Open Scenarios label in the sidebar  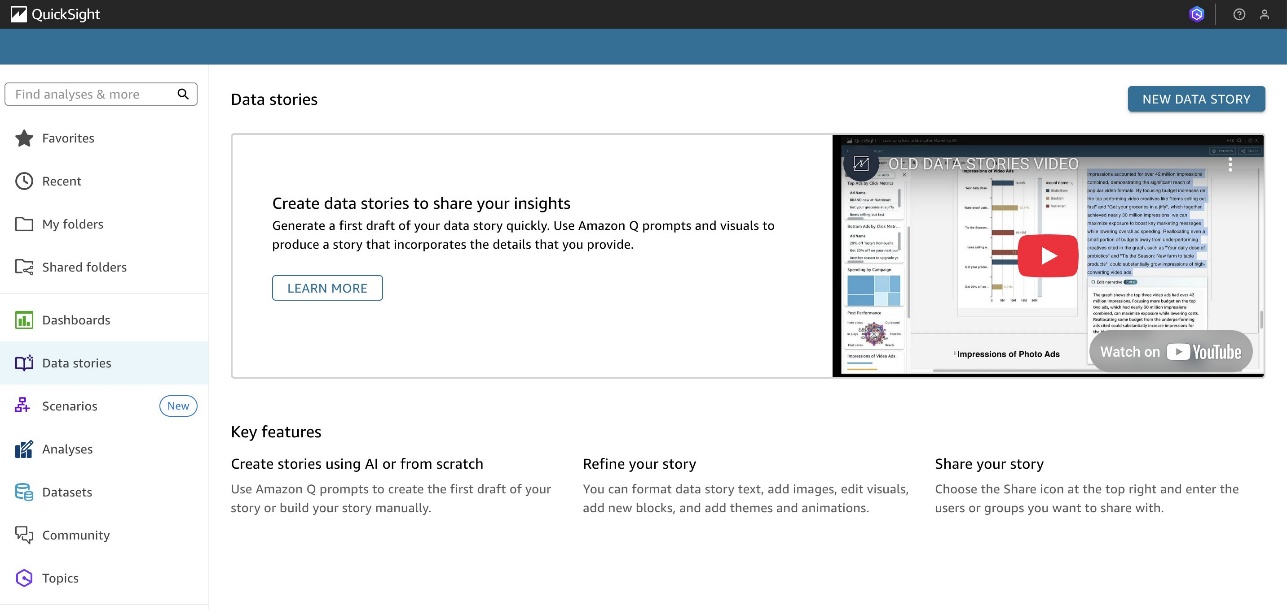tap(70, 406)
